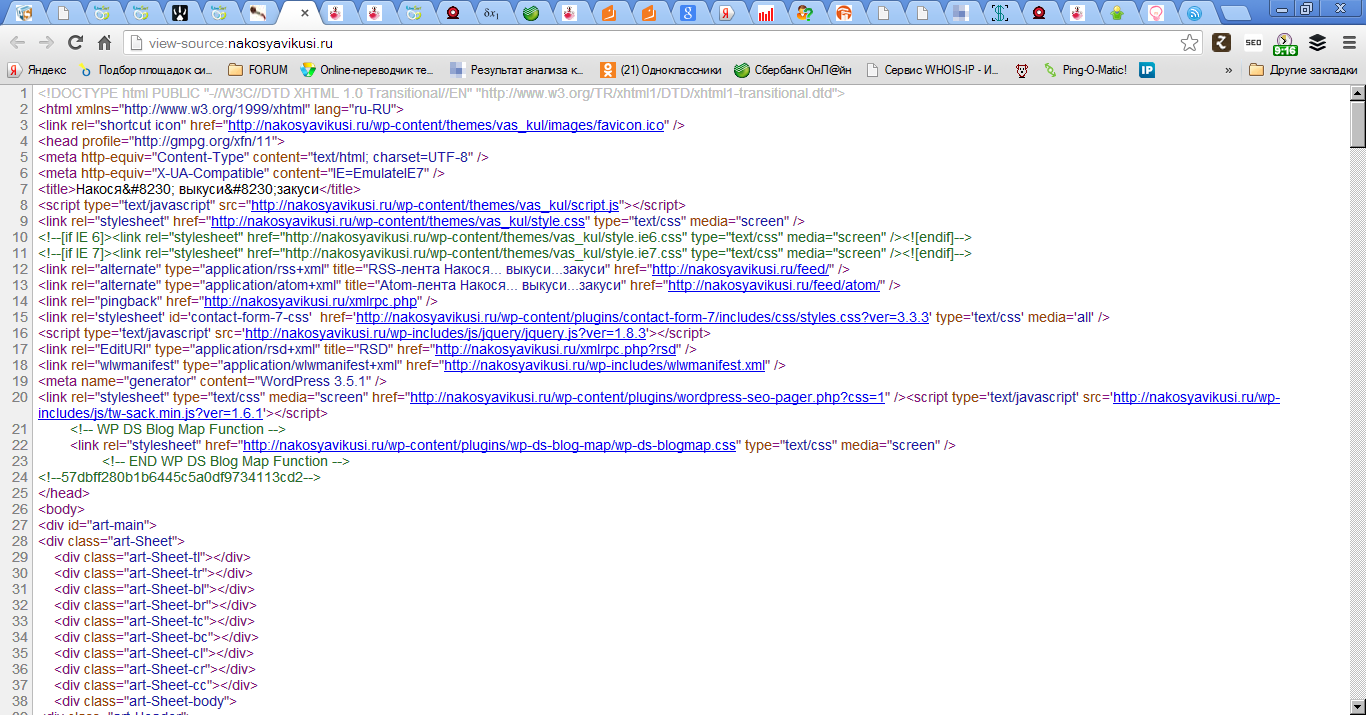Open the IP bookmark icon
This screenshot has width=1366, height=715.
pos(1147,70)
